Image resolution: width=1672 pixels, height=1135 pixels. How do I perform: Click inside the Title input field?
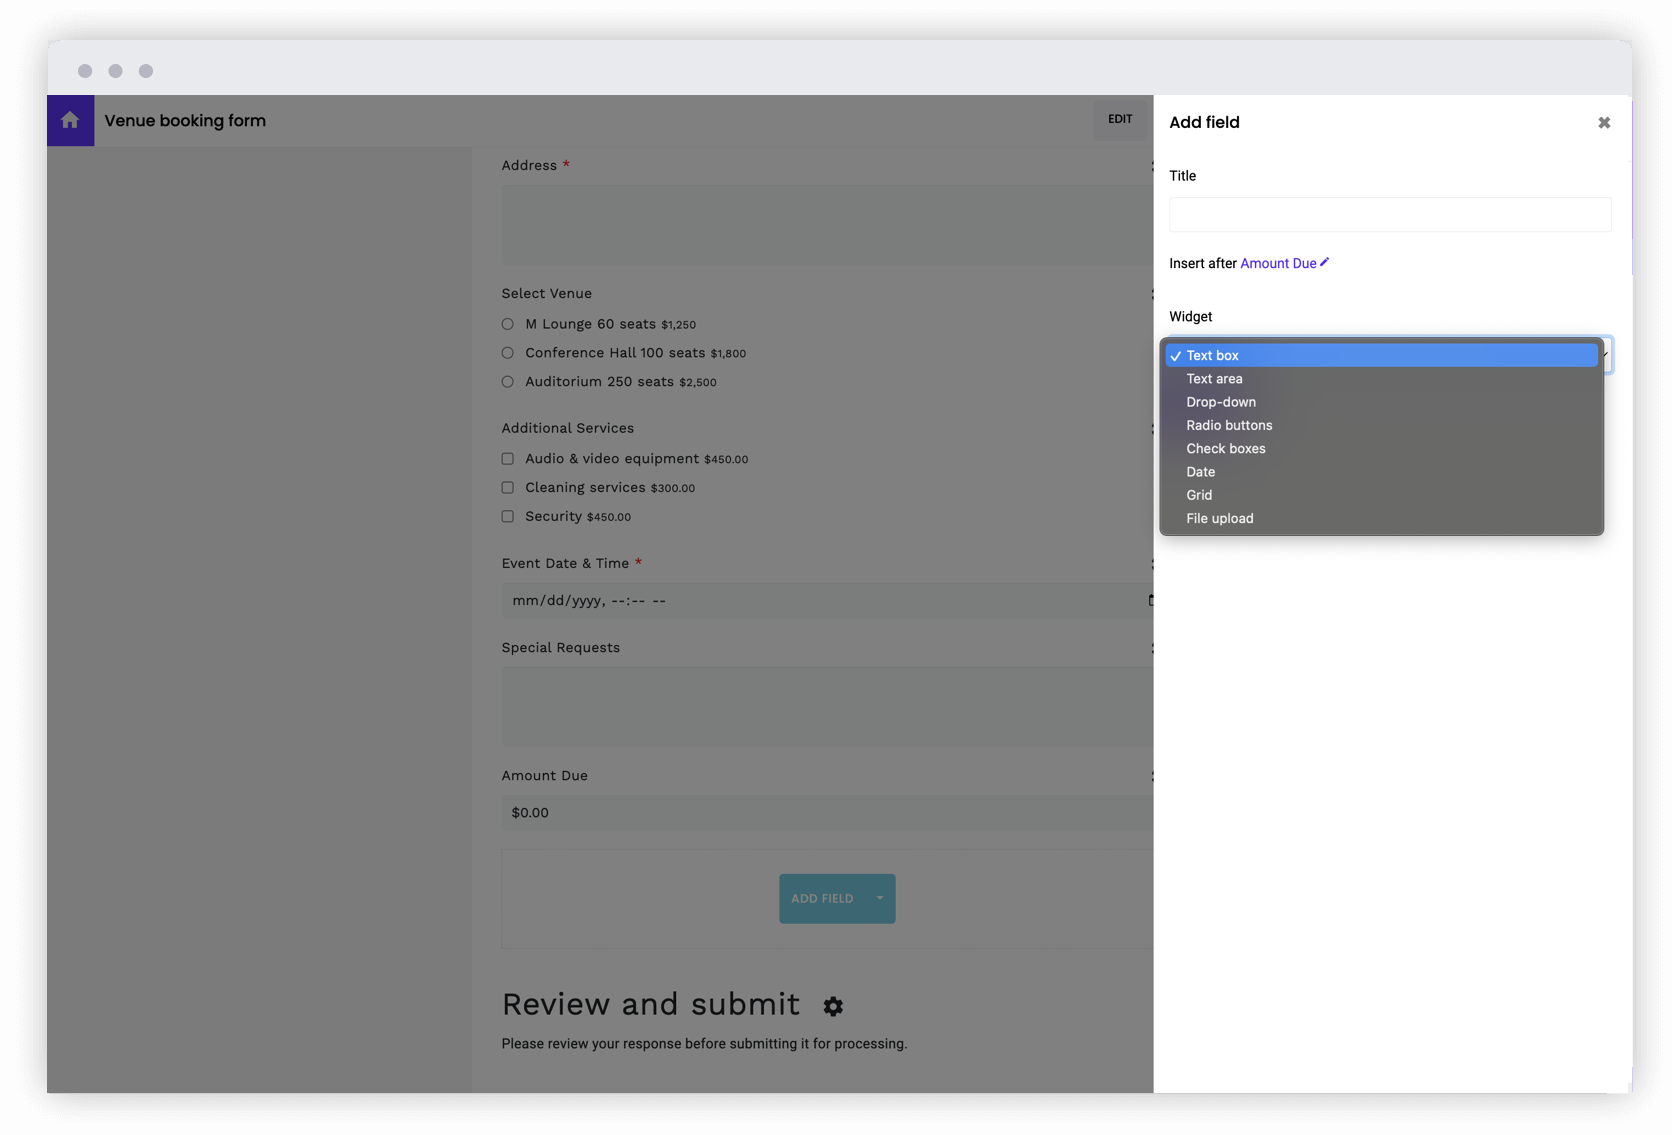(x=1389, y=214)
